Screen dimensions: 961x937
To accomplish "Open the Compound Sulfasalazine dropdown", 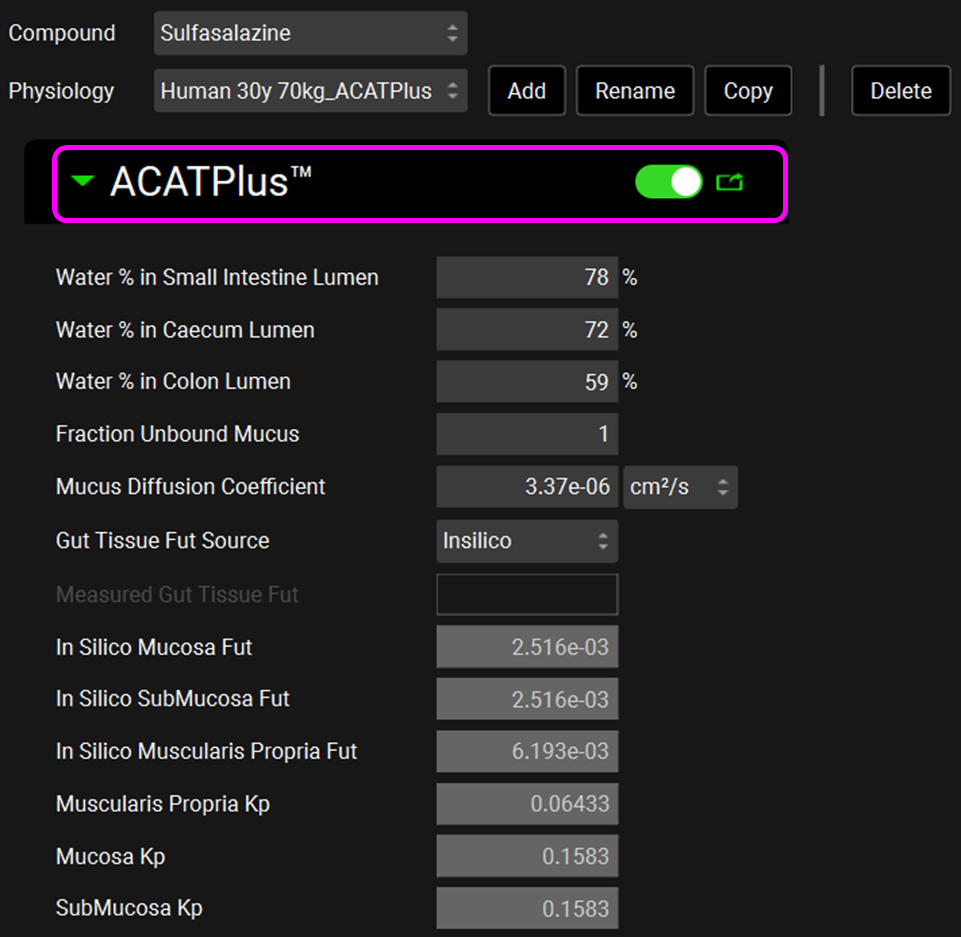I will [310, 33].
